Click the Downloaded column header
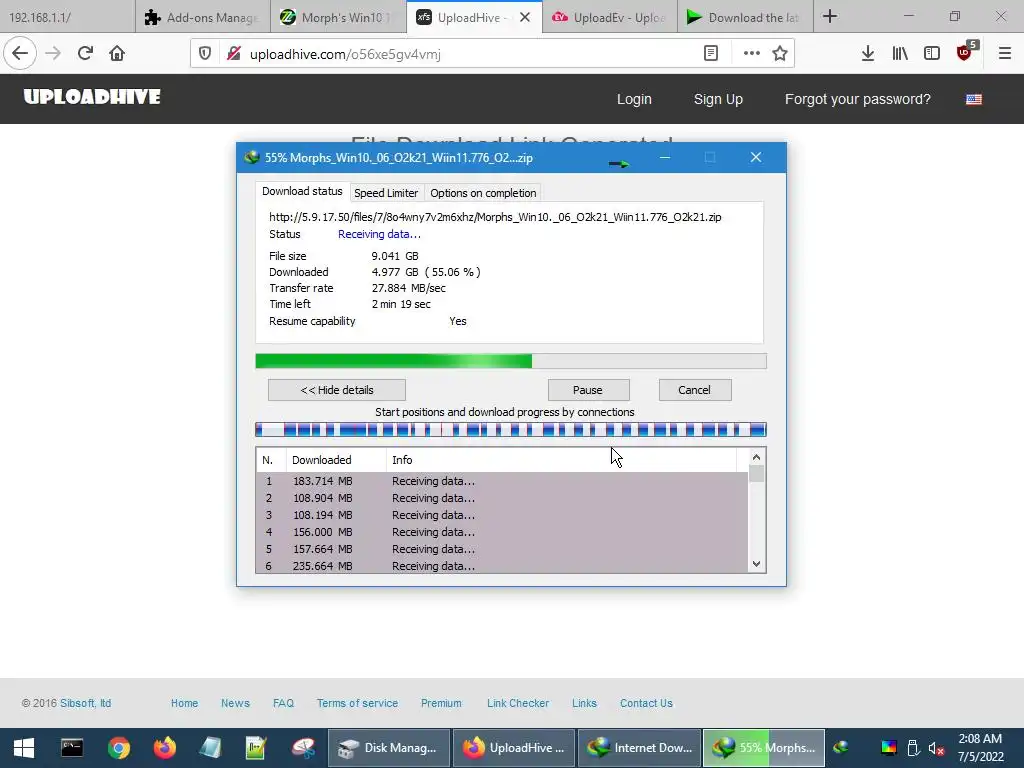 click(x=336, y=460)
